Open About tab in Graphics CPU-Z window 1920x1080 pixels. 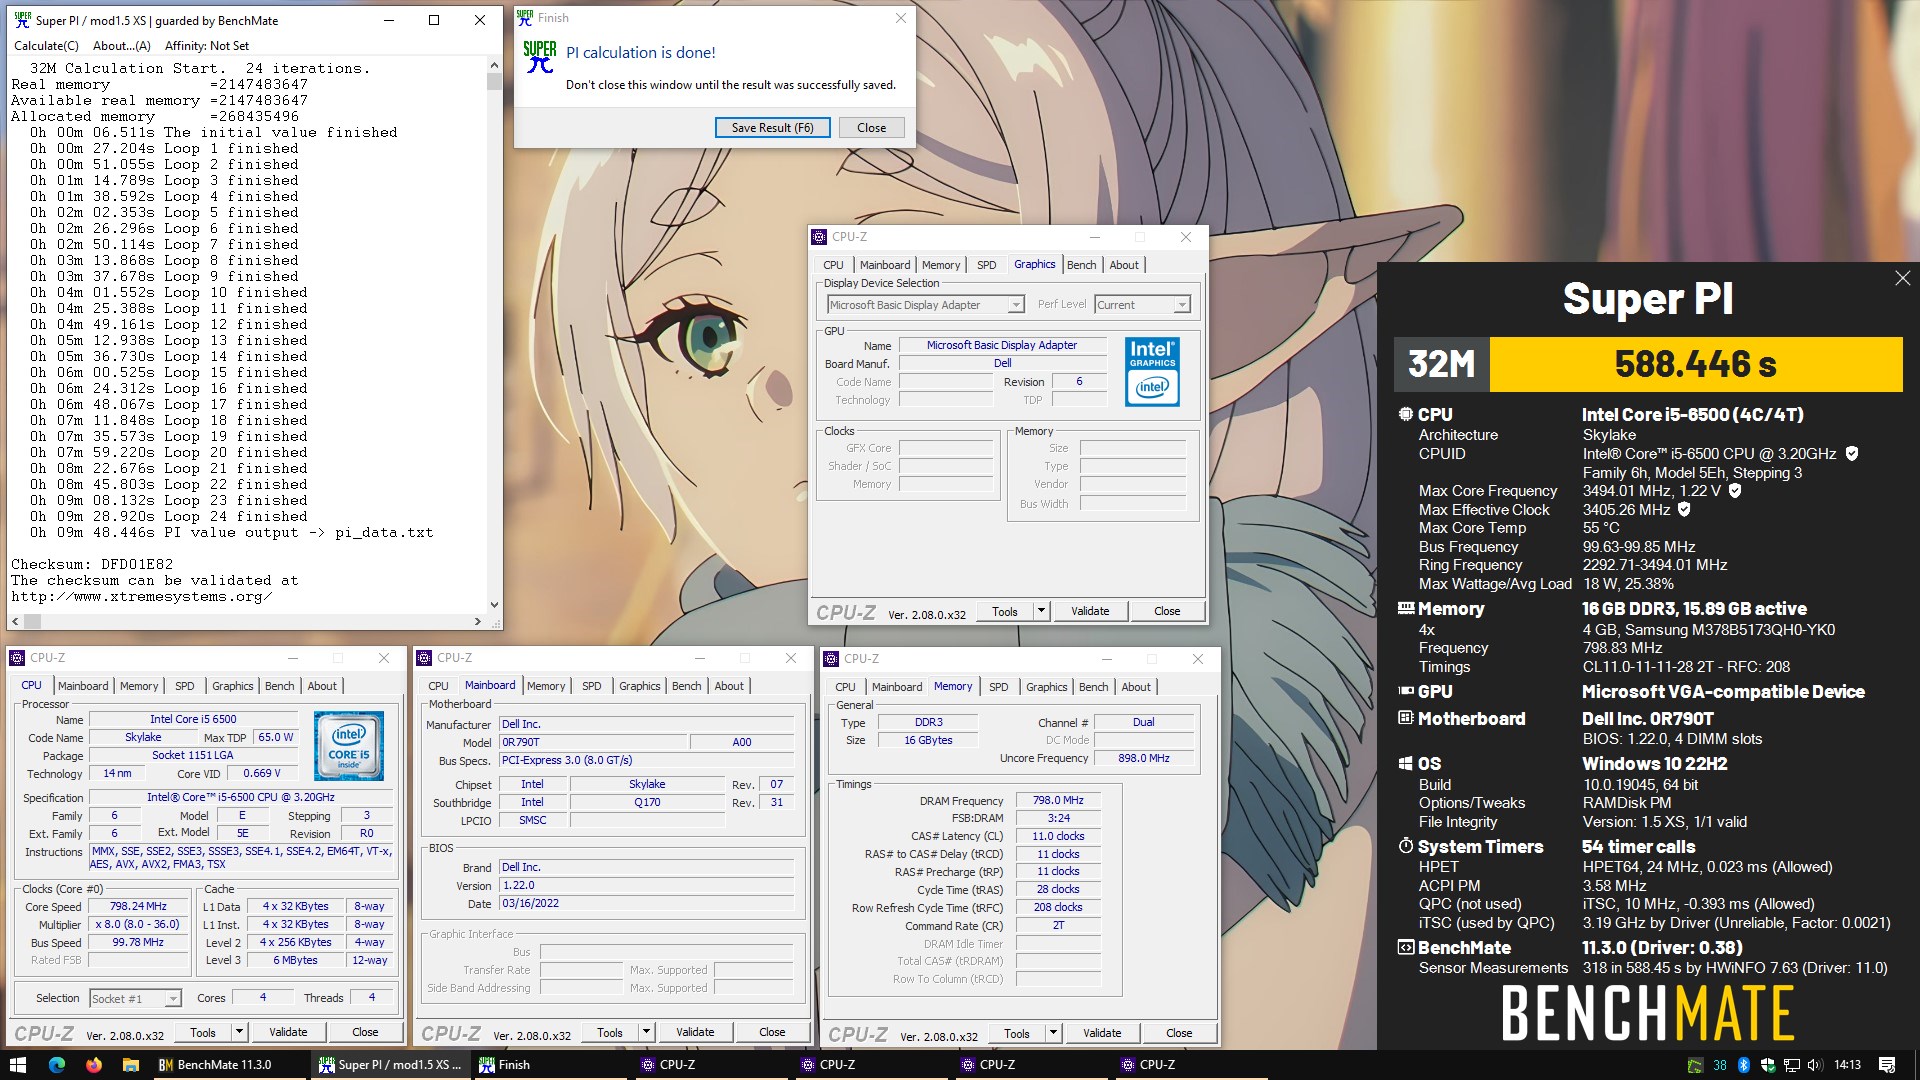tap(1124, 265)
